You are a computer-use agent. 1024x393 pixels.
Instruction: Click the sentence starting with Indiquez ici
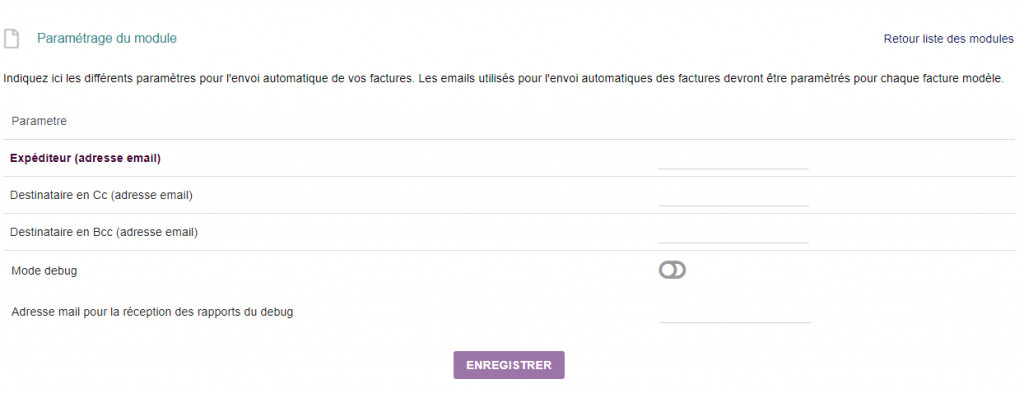click(x=209, y=80)
